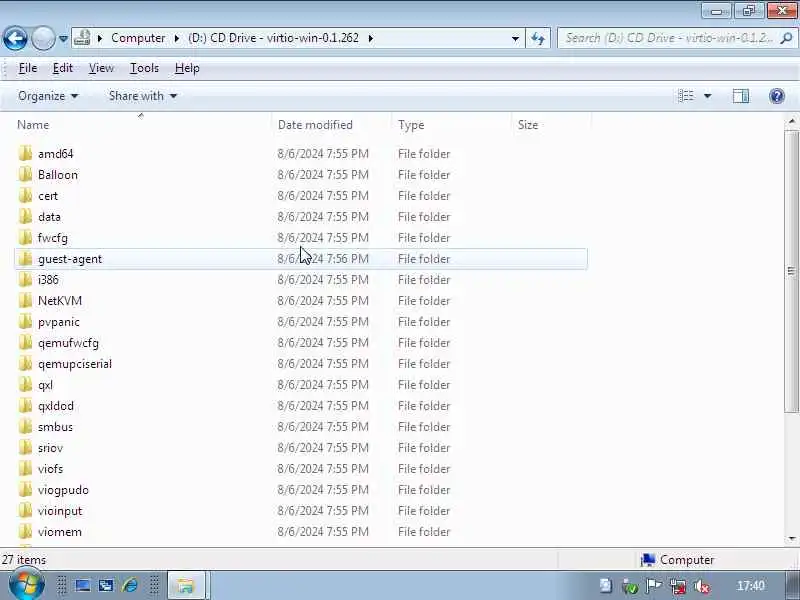
Task: Click the taskbar clock showing 17:40
Action: [x=751, y=586]
